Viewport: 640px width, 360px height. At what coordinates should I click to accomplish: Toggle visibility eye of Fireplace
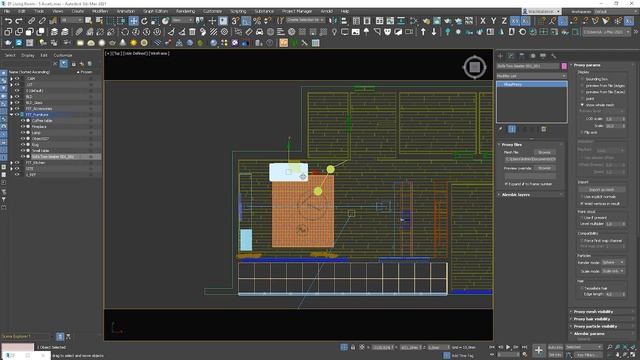click(x=23, y=127)
